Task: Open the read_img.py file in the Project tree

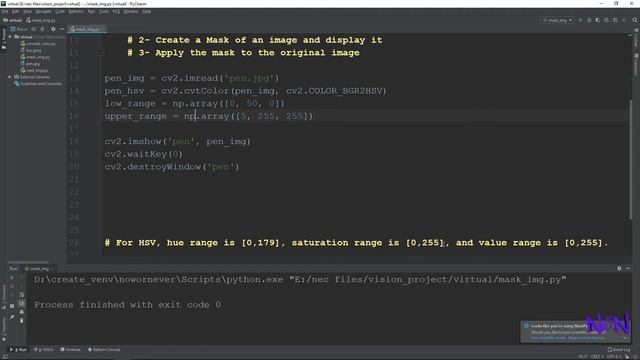Action: click(x=34, y=70)
